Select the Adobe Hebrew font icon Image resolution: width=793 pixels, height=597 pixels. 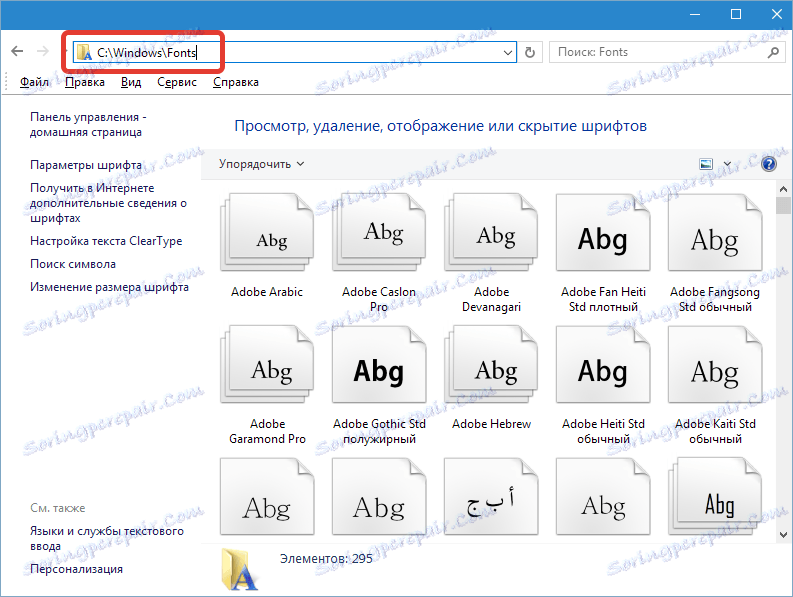491,364
